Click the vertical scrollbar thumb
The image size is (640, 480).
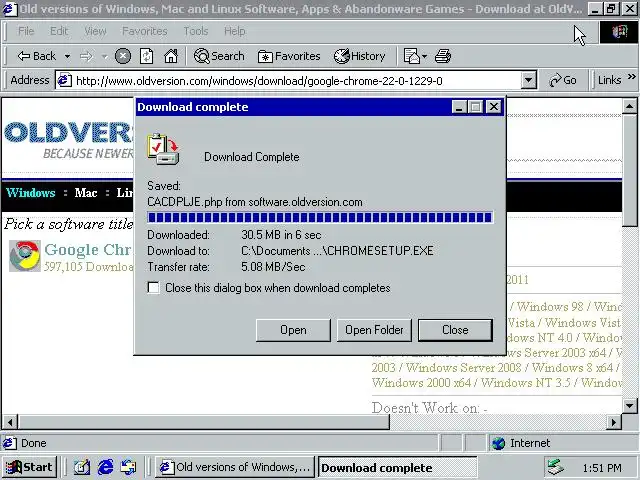point(629,170)
